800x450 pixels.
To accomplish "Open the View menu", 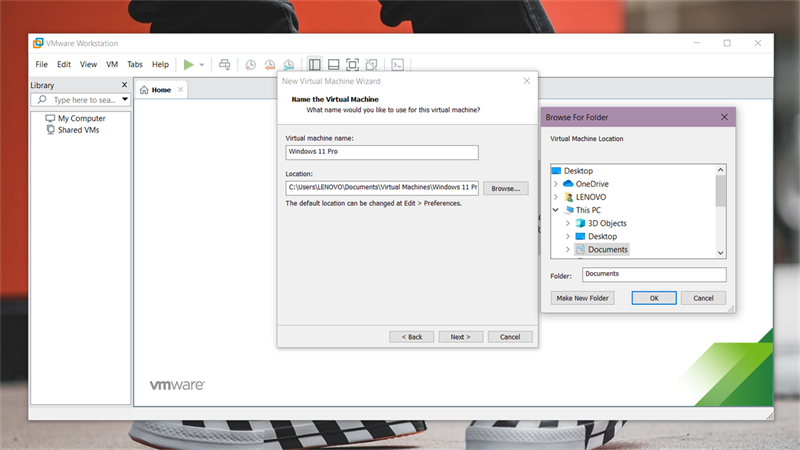I will click(88, 64).
